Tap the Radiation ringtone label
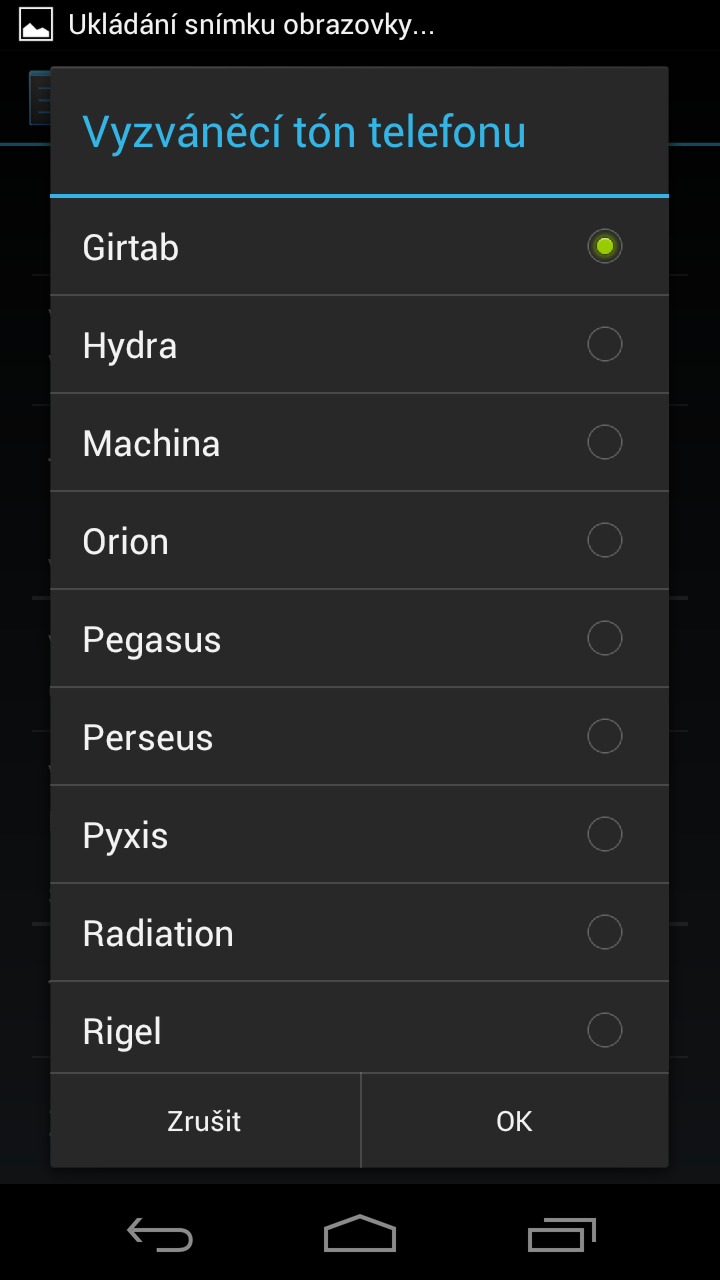Screen dimensions: 720x1280 158,934
